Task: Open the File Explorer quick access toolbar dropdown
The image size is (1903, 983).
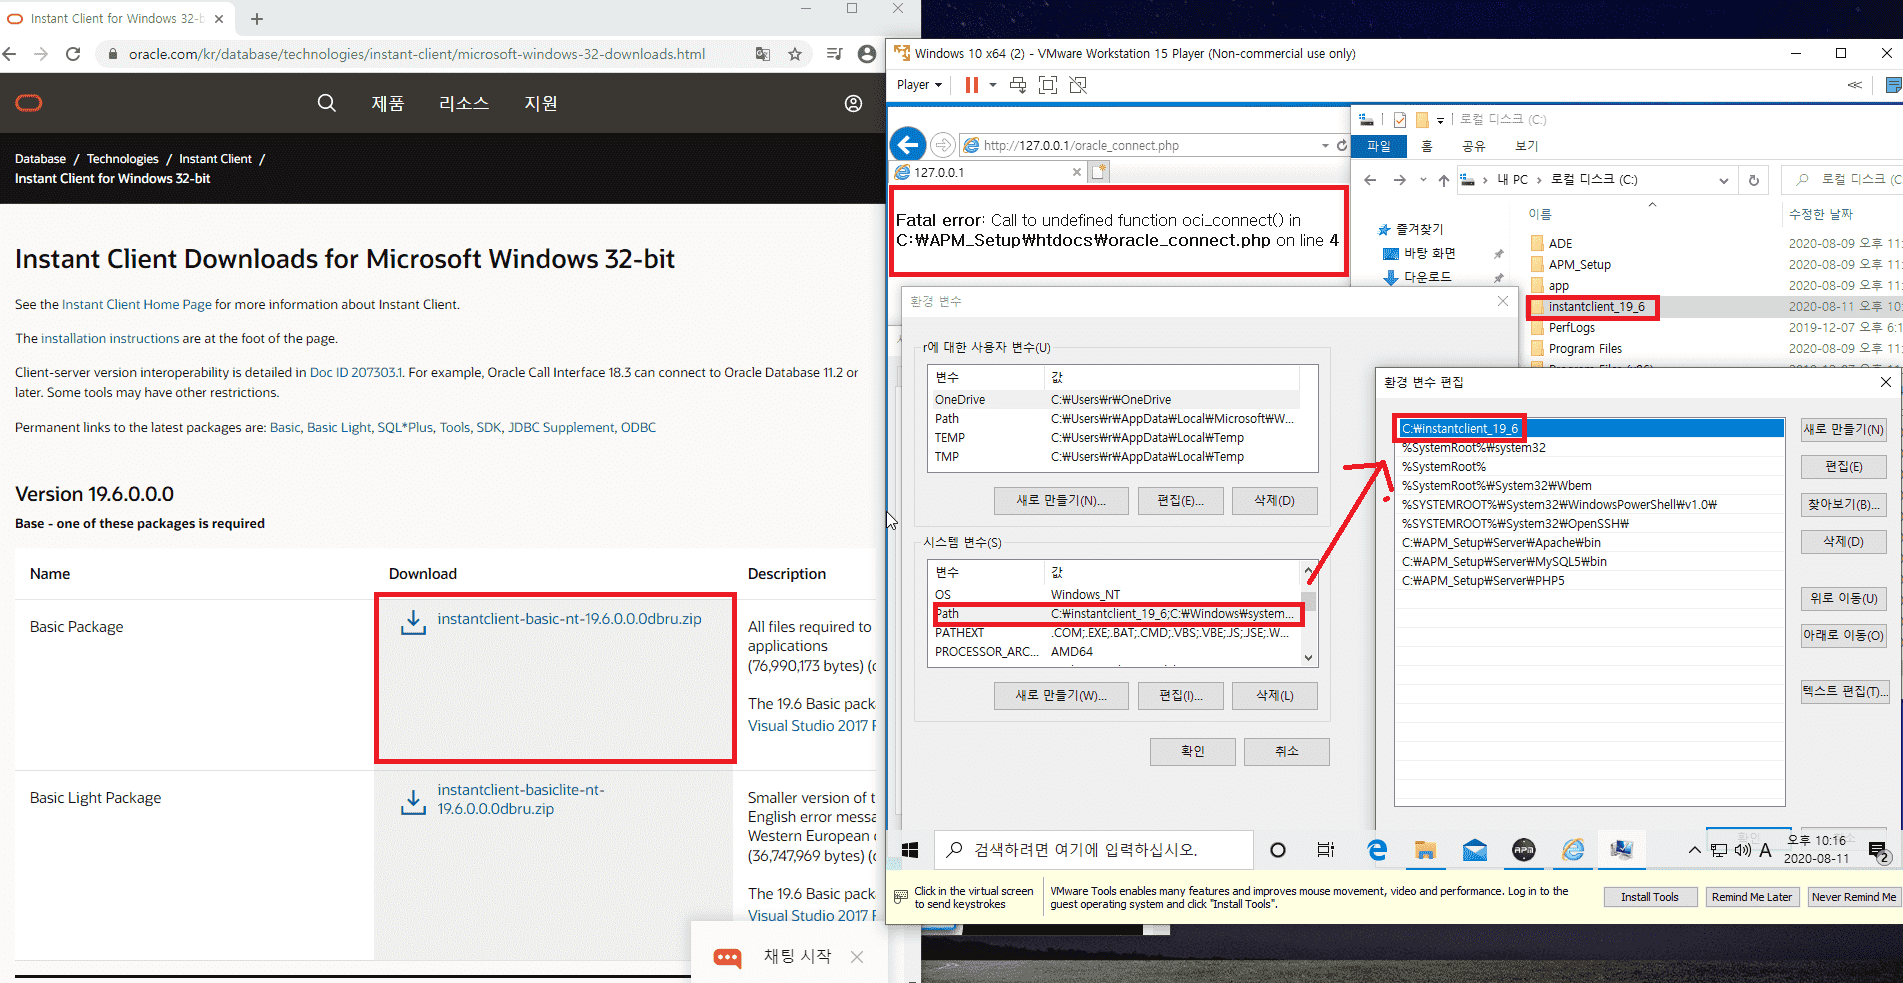Action: tap(1441, 120)
